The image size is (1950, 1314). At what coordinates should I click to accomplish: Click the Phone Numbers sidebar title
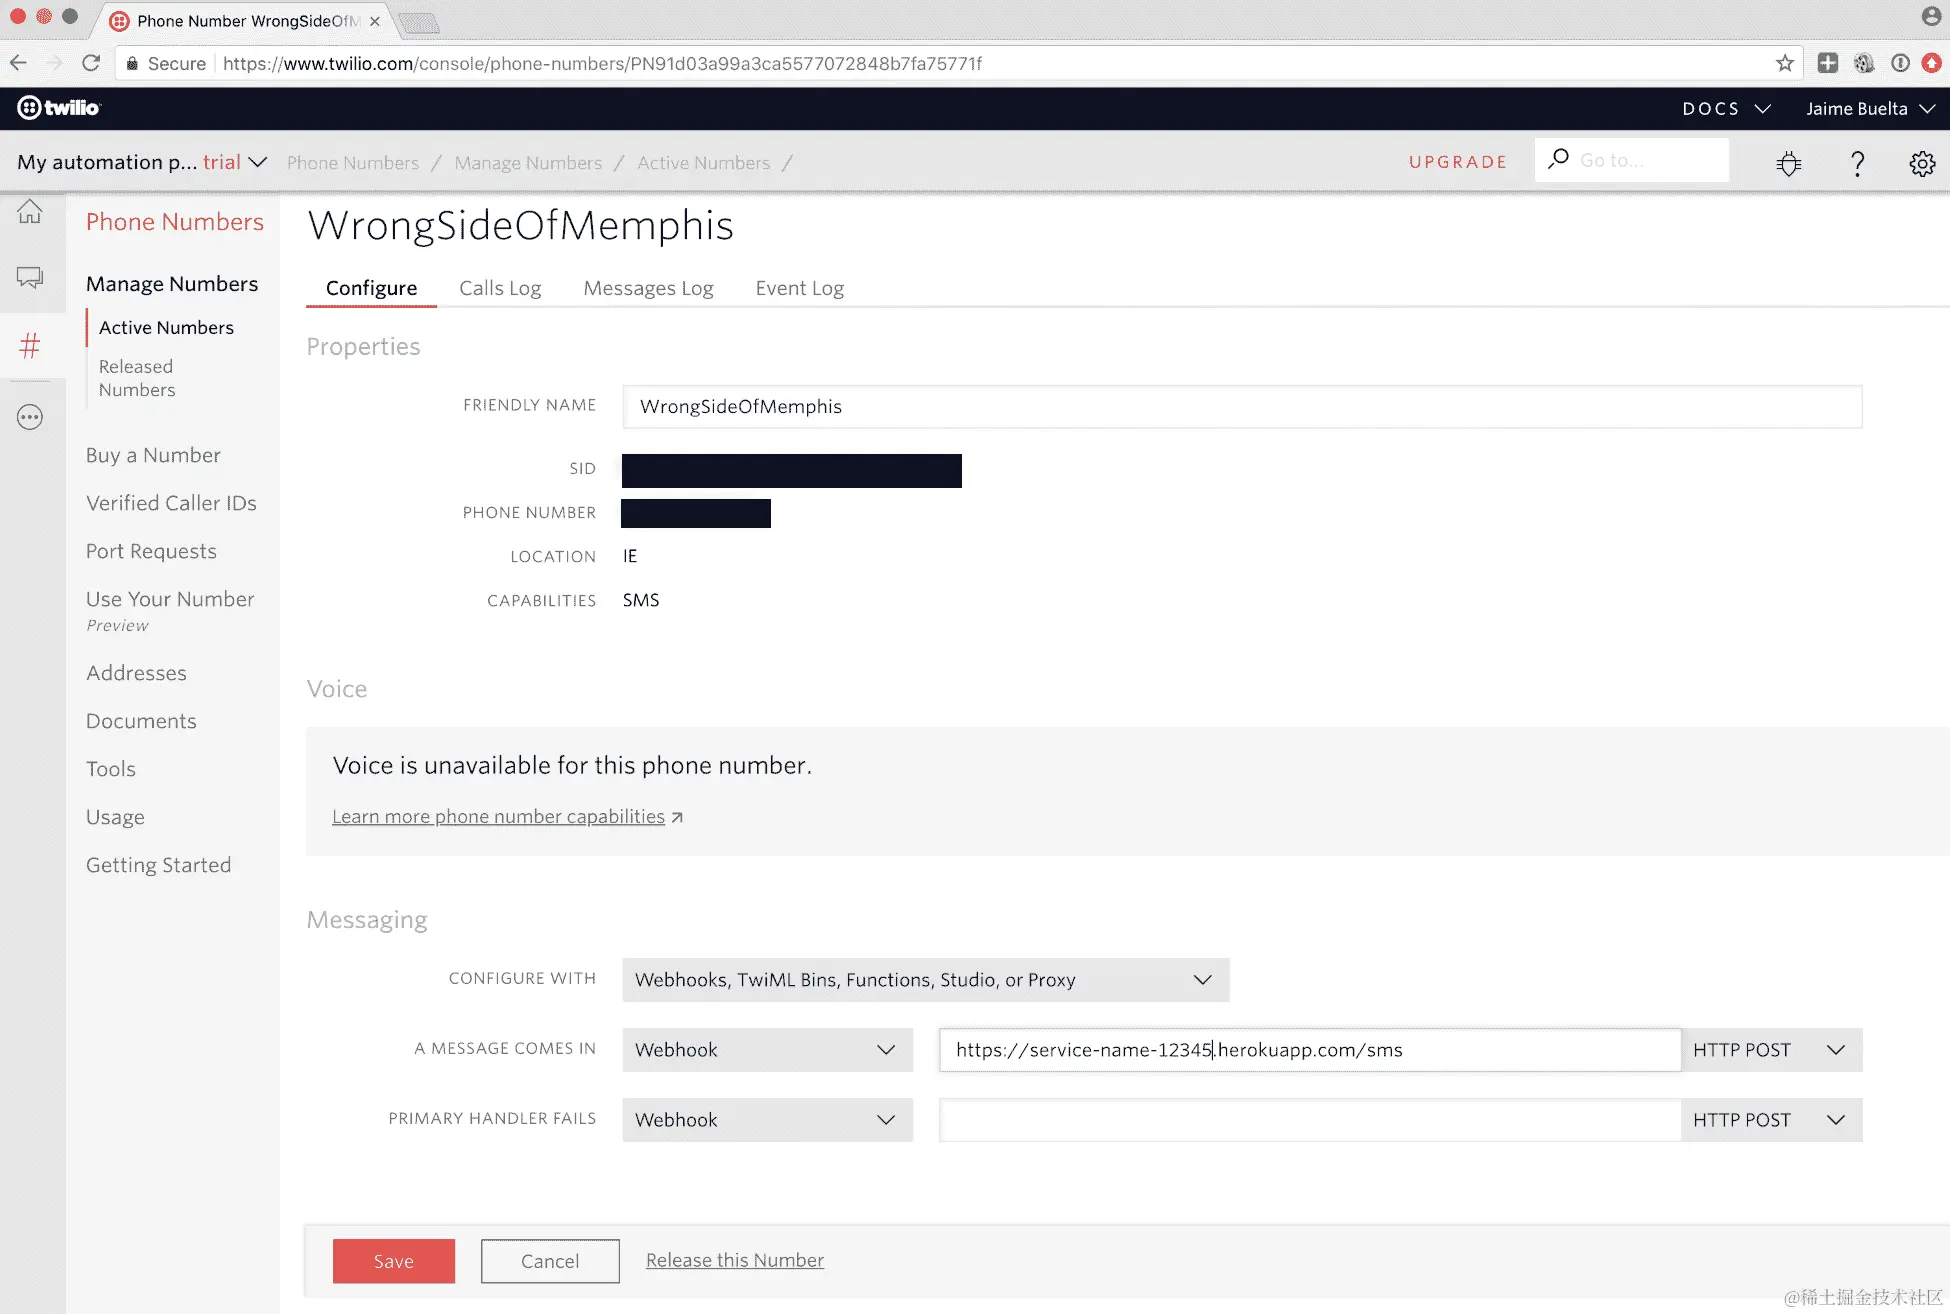coord(175,222)
